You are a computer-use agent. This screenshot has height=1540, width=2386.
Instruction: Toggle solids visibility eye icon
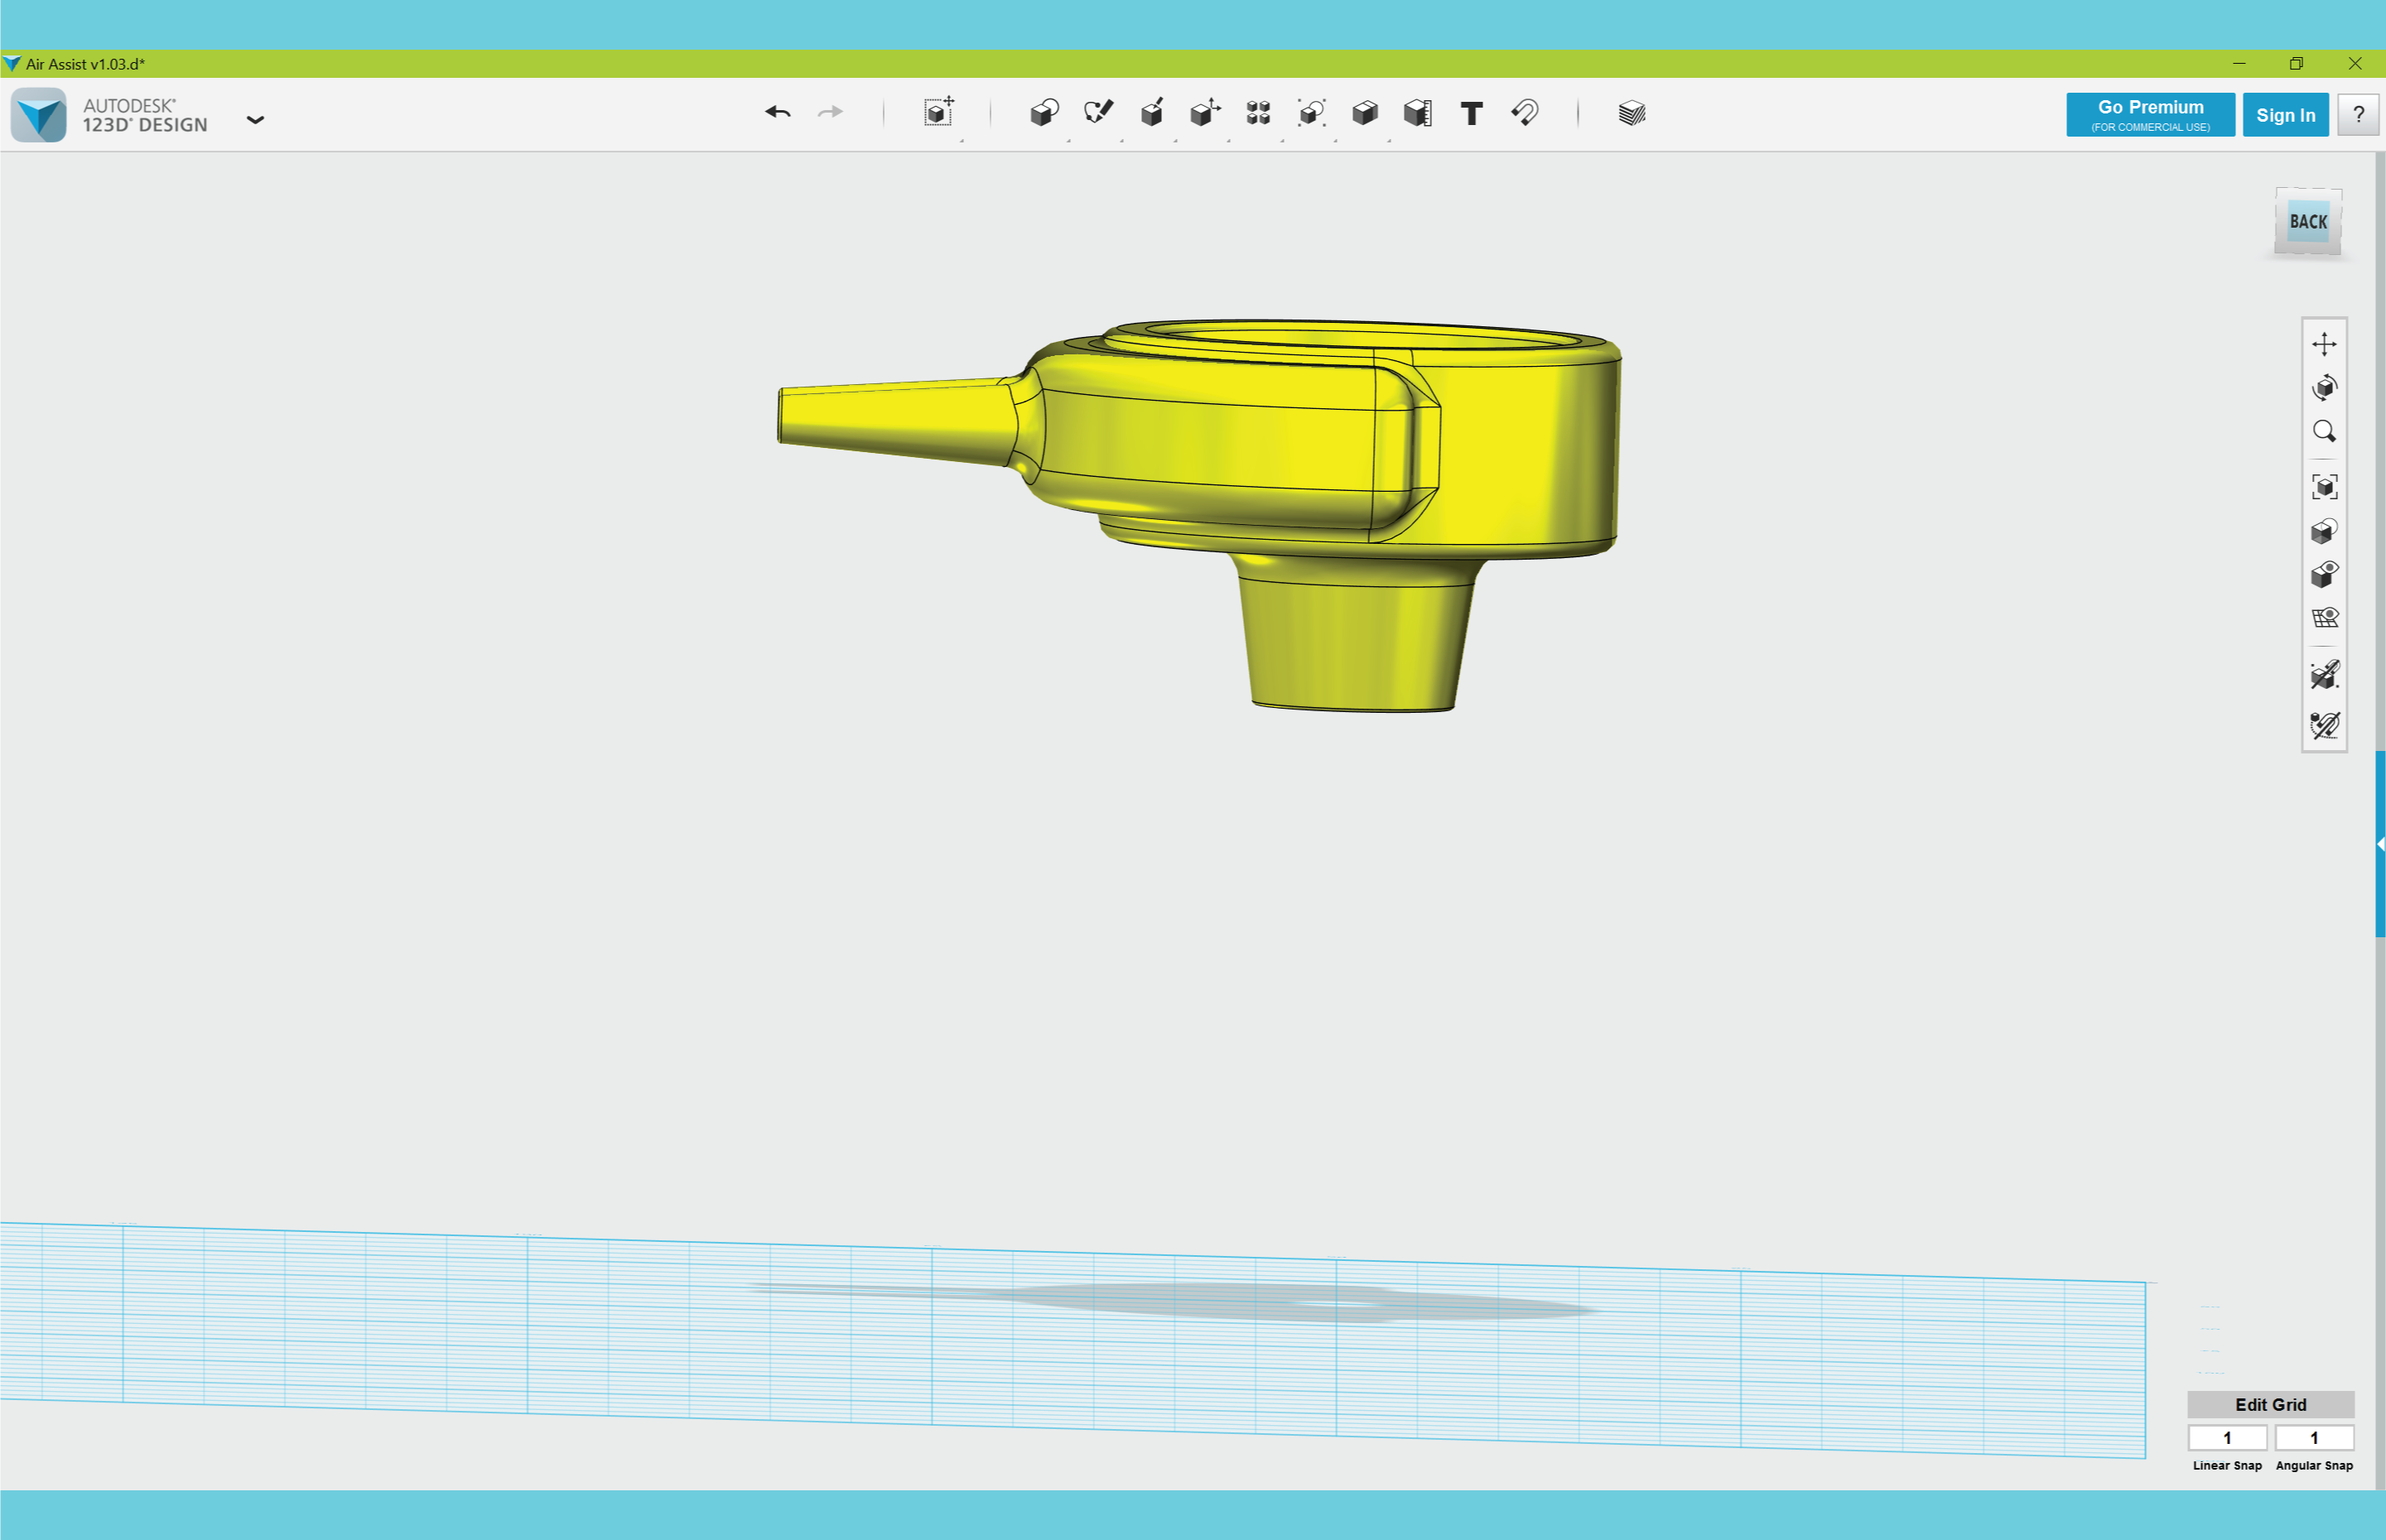(2324, 574)
